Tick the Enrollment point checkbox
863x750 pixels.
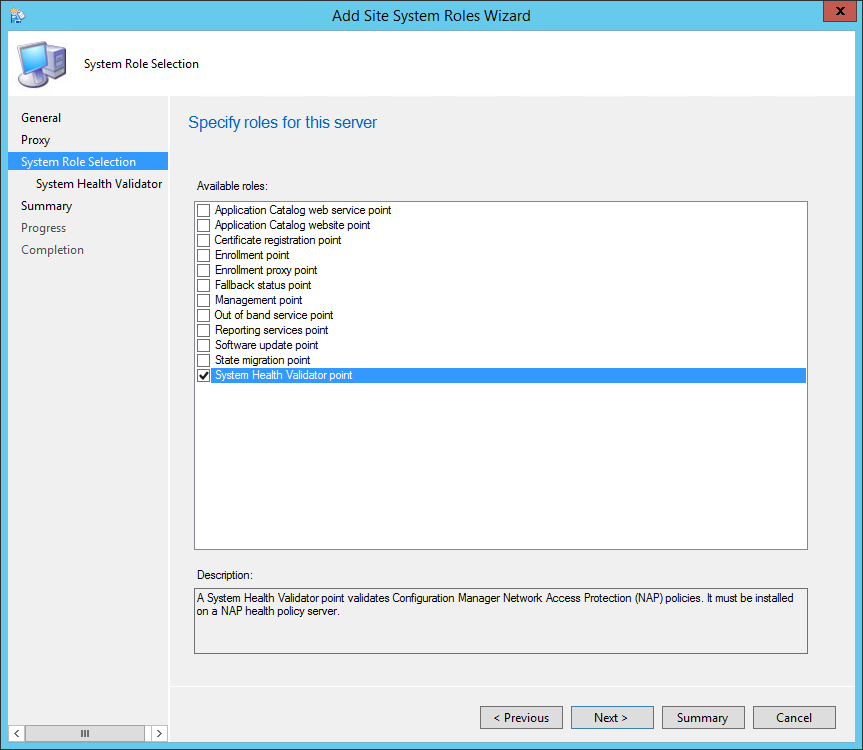pos(204,255)
